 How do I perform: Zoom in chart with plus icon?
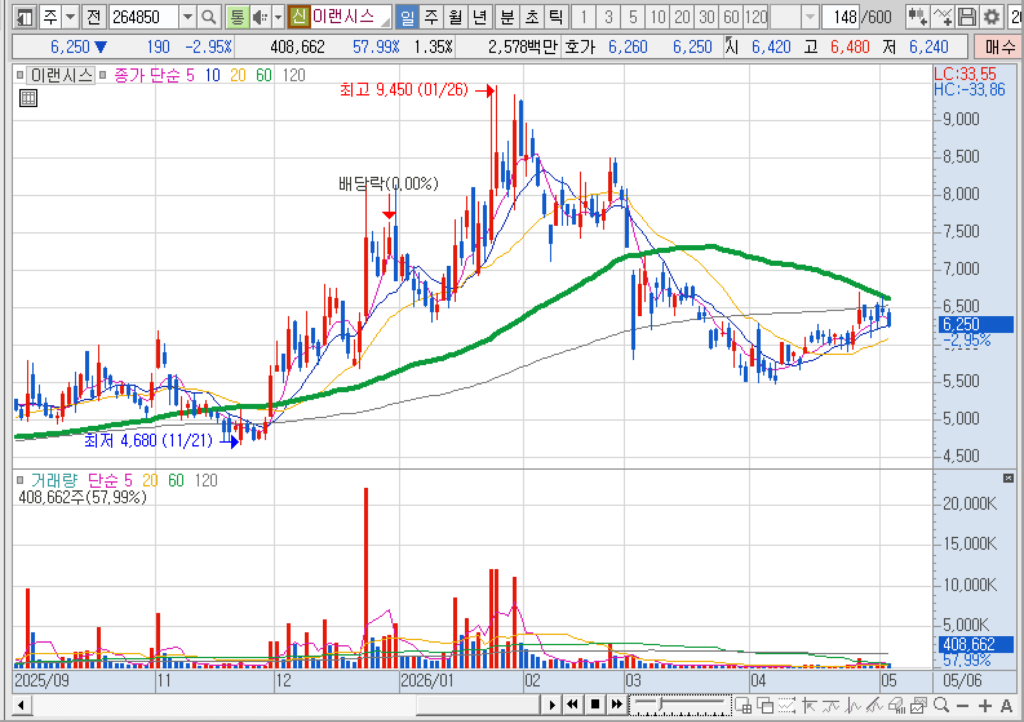click(984, 705)
